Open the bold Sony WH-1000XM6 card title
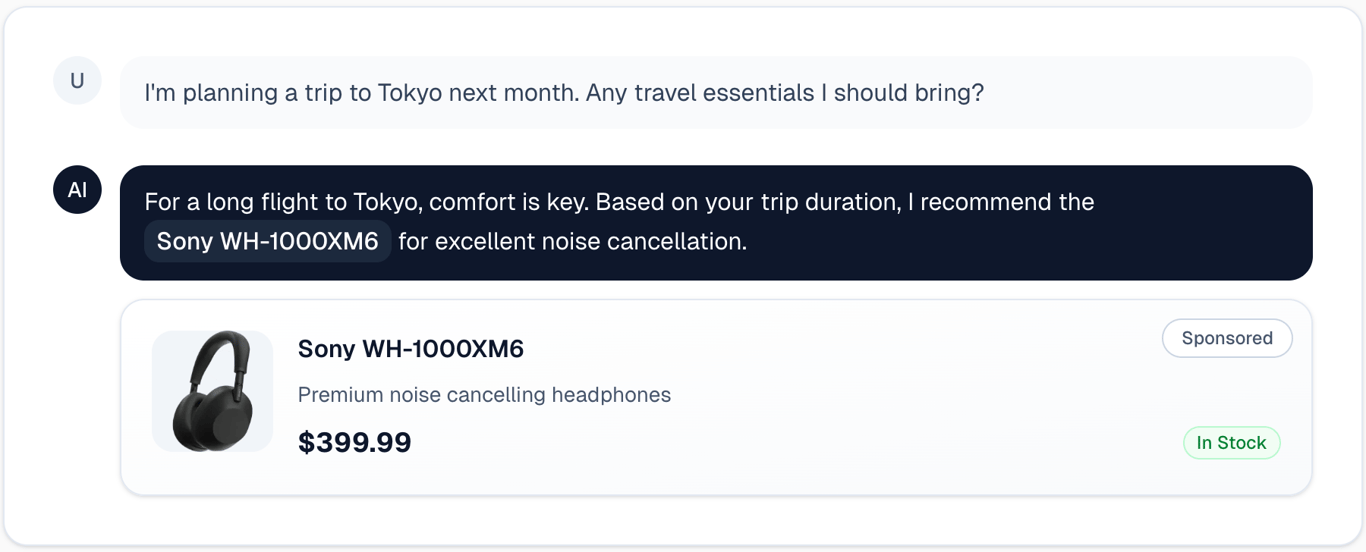1366x552 pixels. (411, 349)
